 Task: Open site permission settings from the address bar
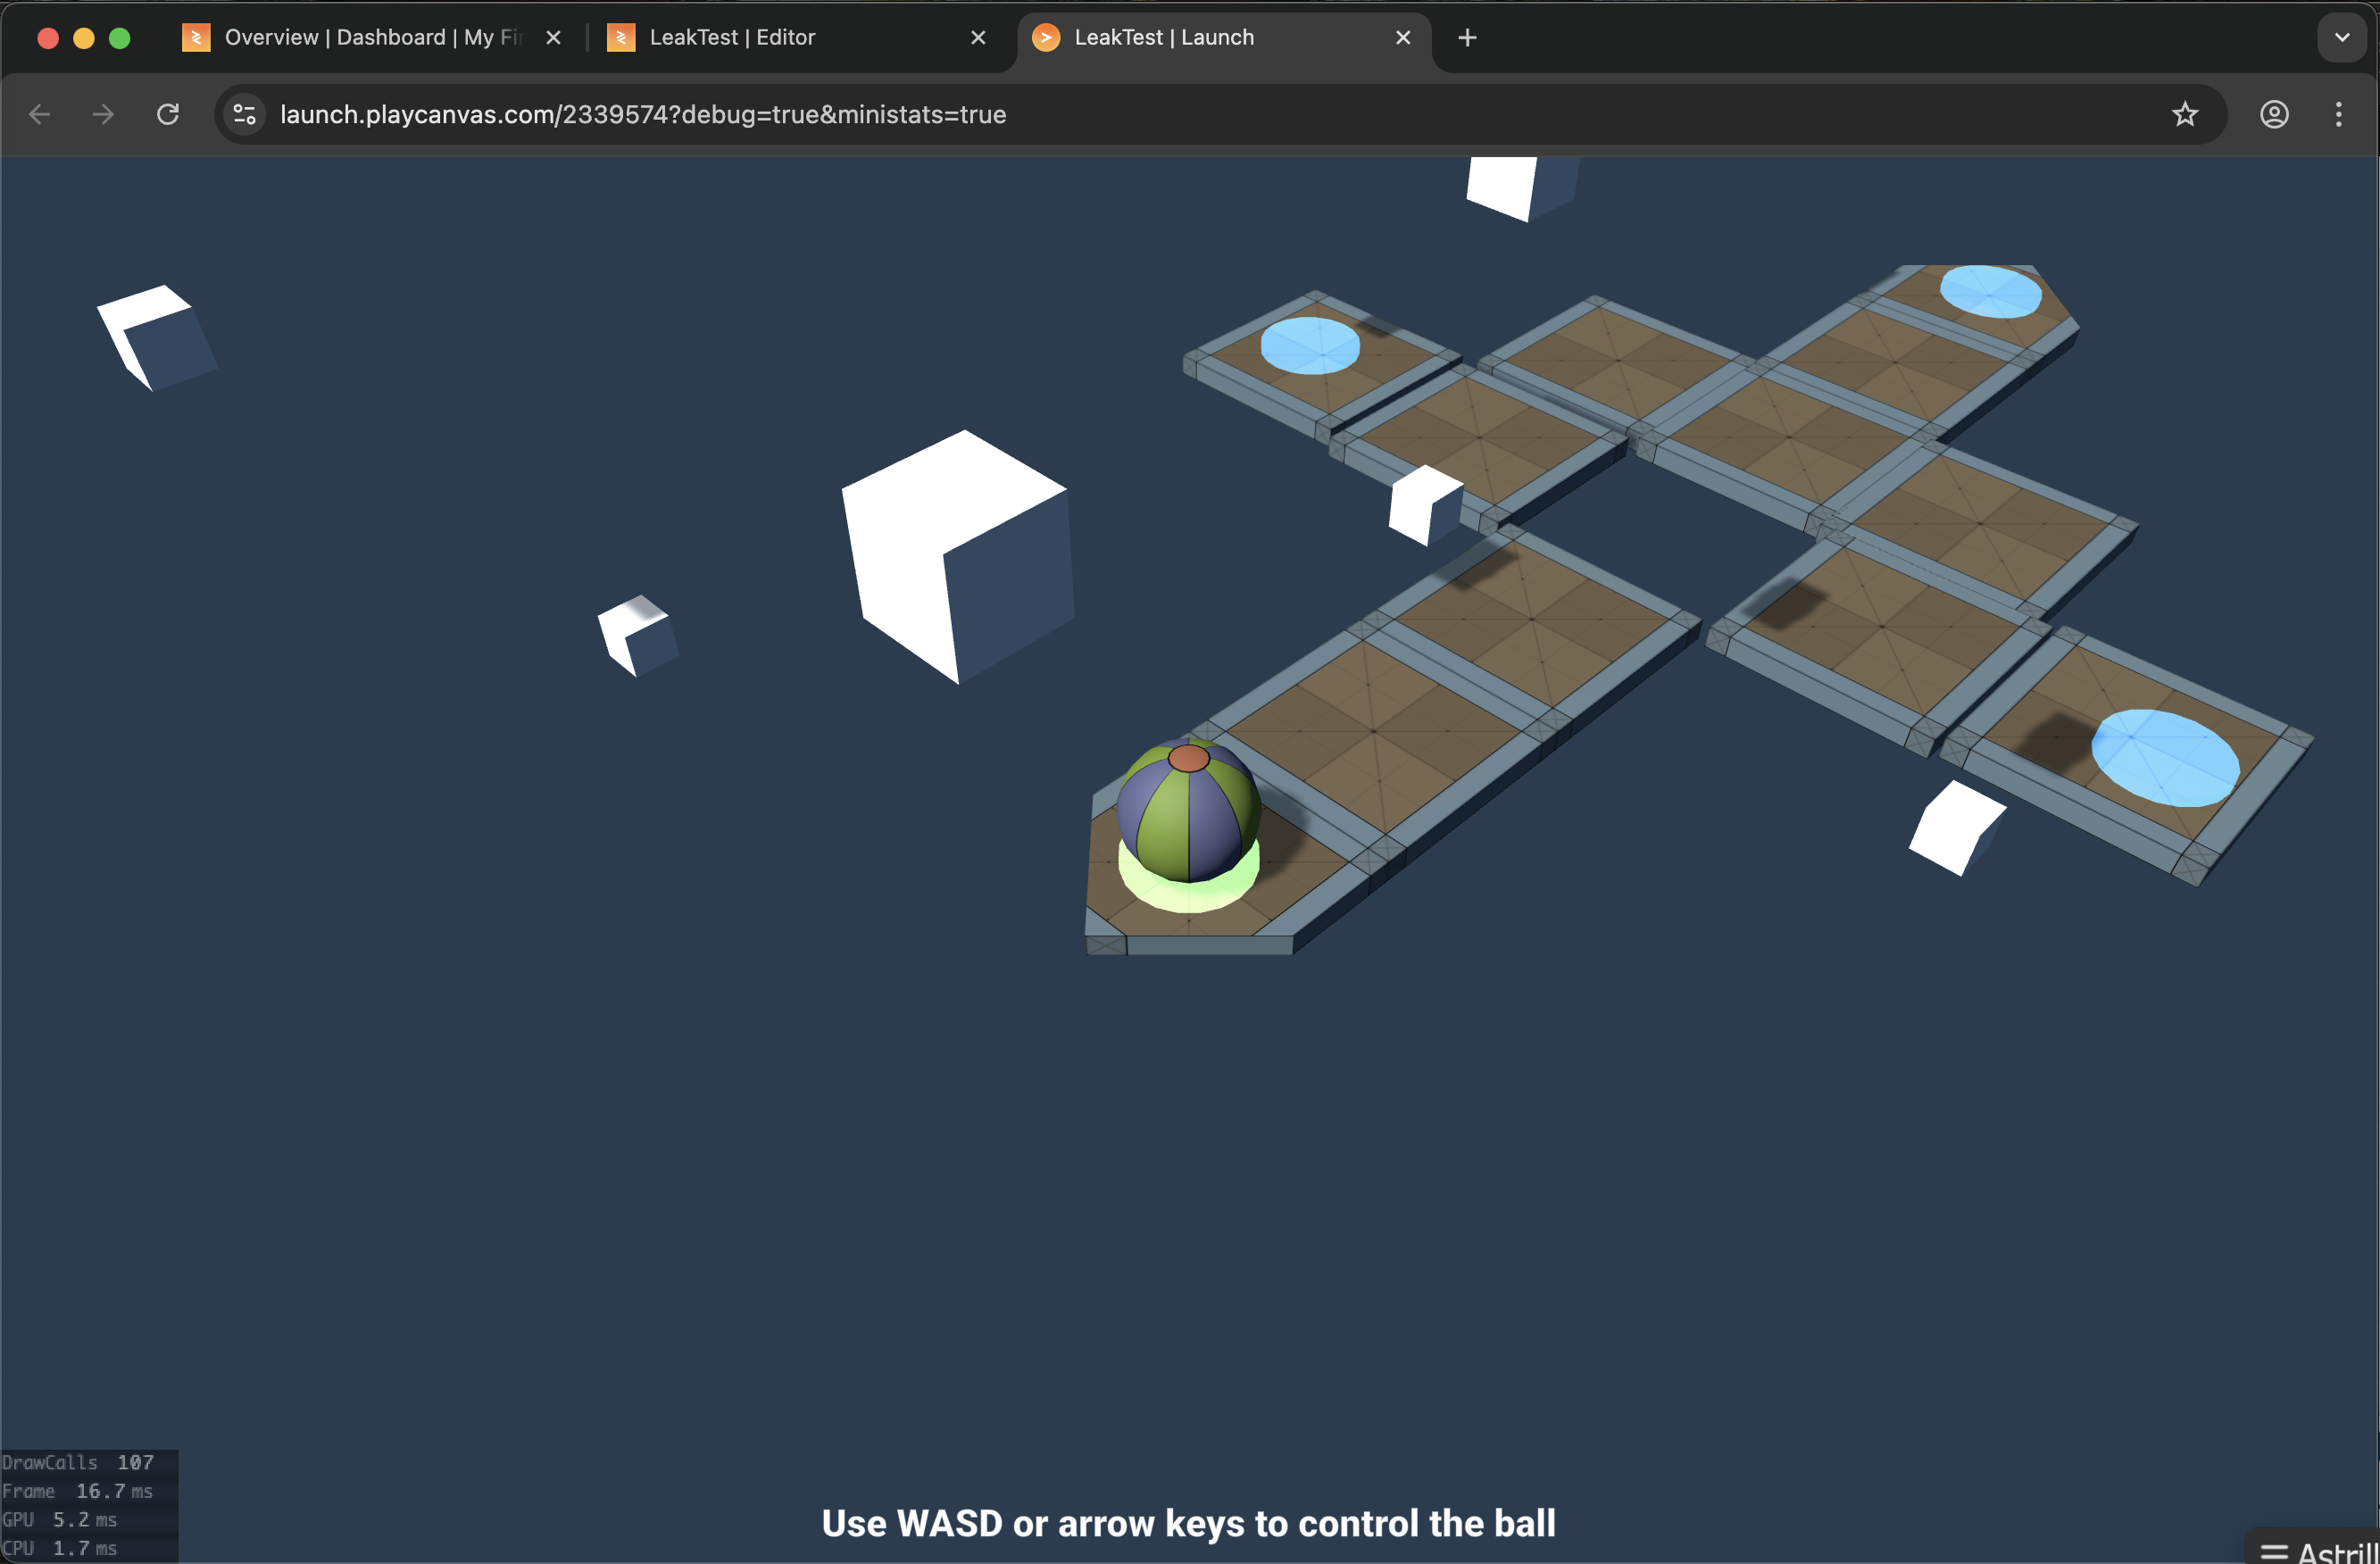tap(243, 114)
